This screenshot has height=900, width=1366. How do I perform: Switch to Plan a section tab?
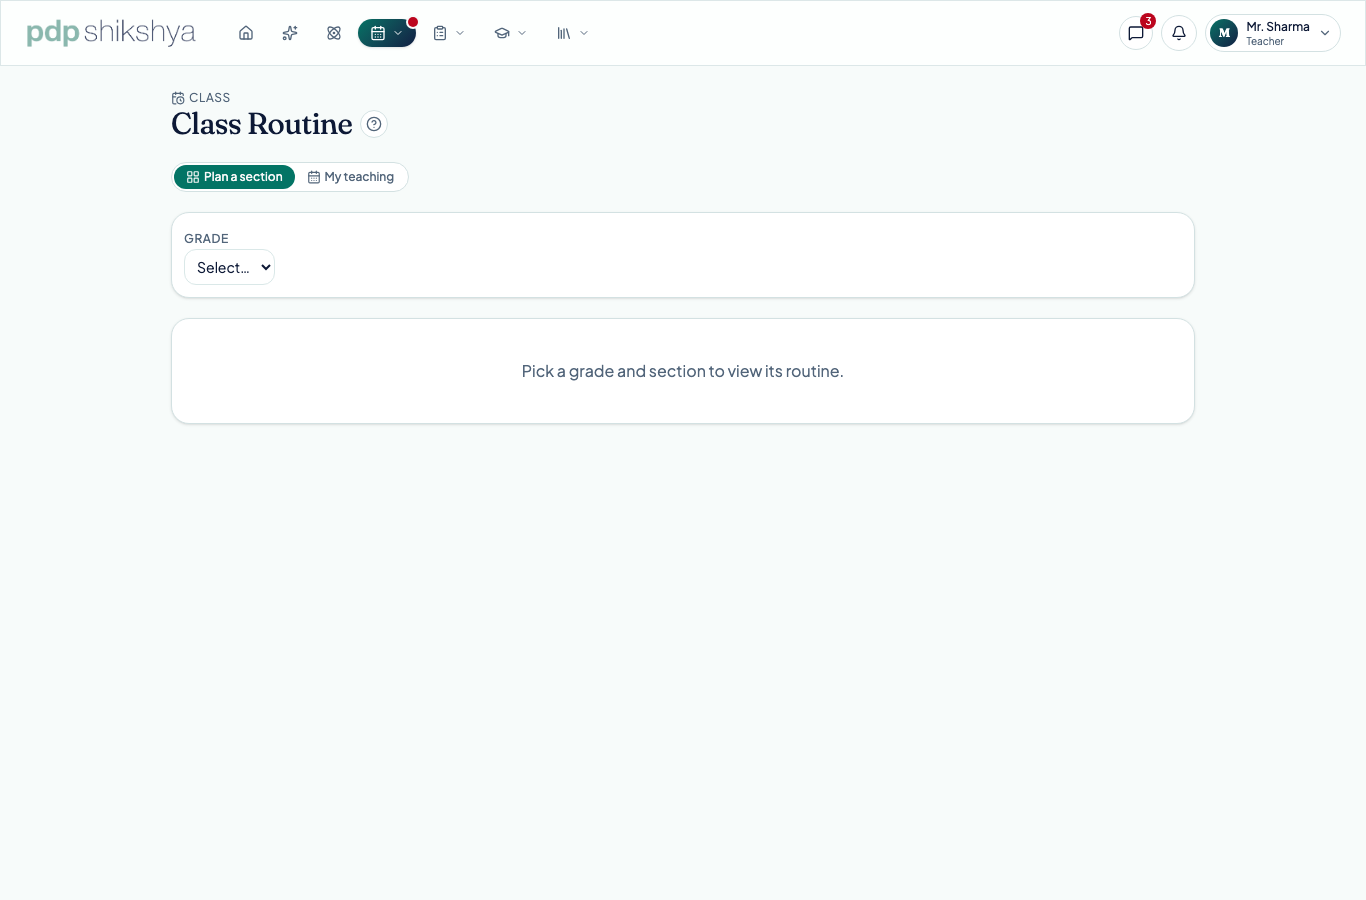coord(235,177)
